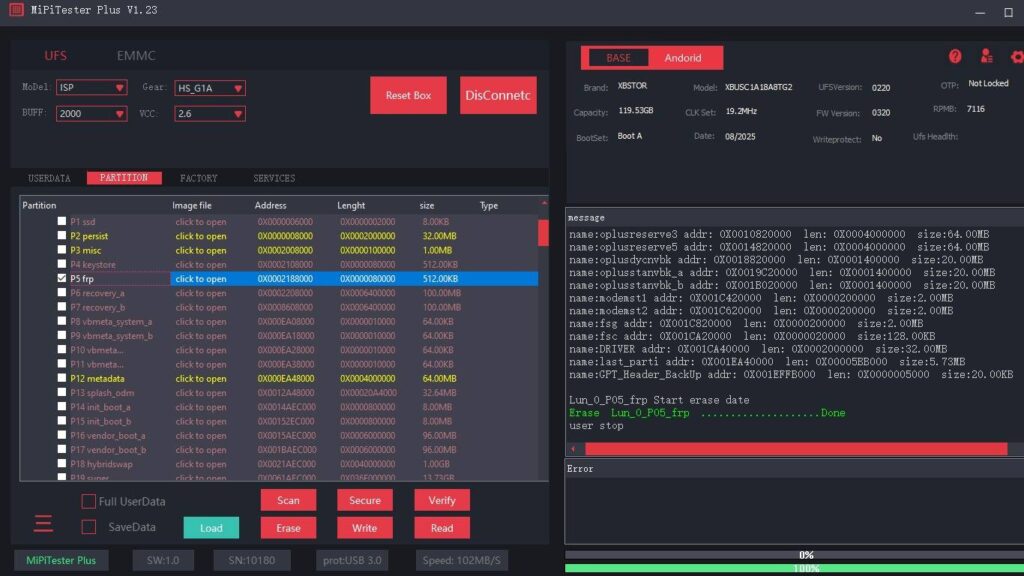The image size is (1024, 576).
Task: Click the MiPiTester logo in title bar
Action: point(16,11)
